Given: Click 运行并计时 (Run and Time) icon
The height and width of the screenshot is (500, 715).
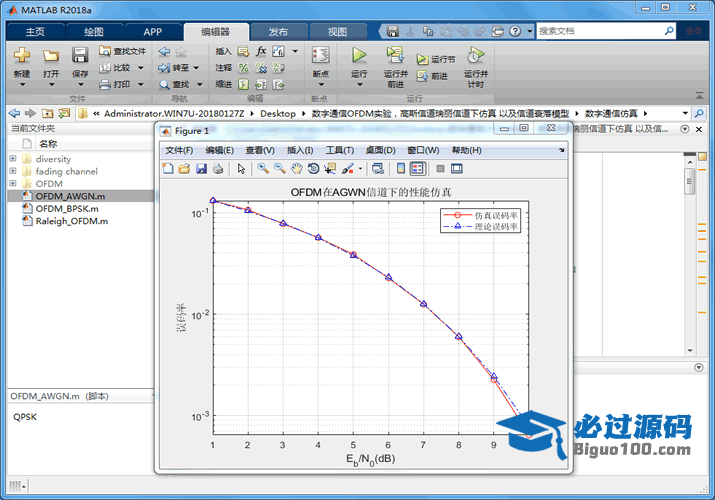Looking at the screenshot, I should click(x=476, y=55).
